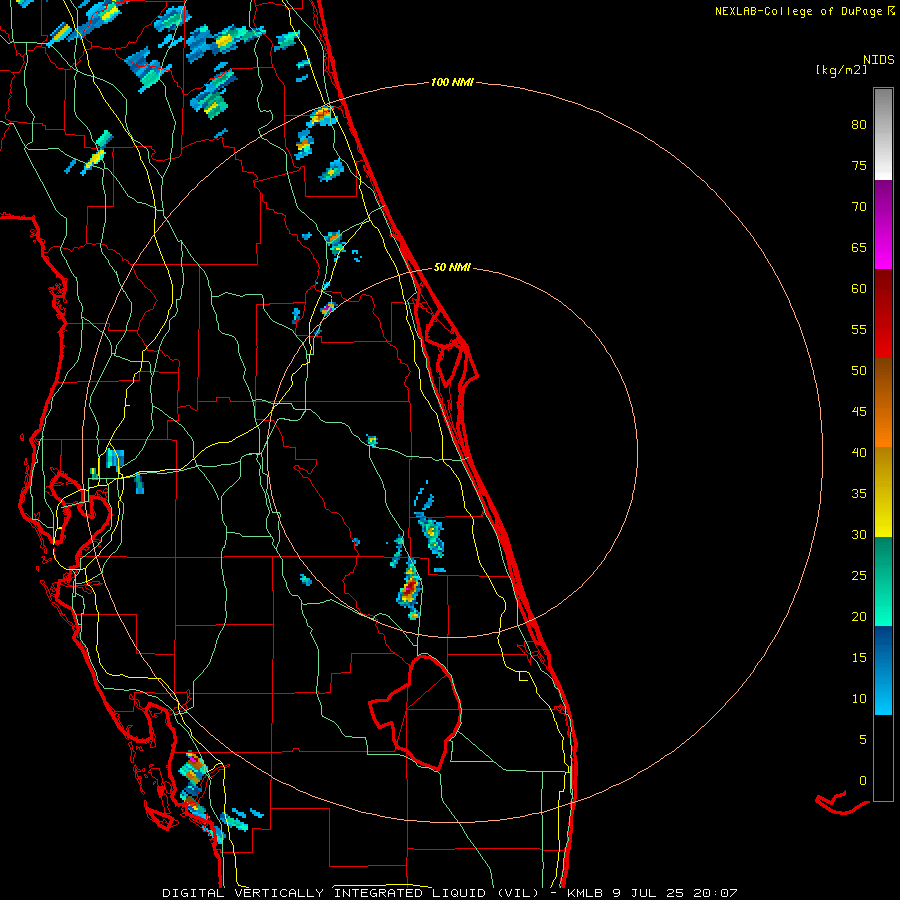Click the 0 value on the color scale
Image resolution: width=900 pixels, height=900 pixels.
863,781
